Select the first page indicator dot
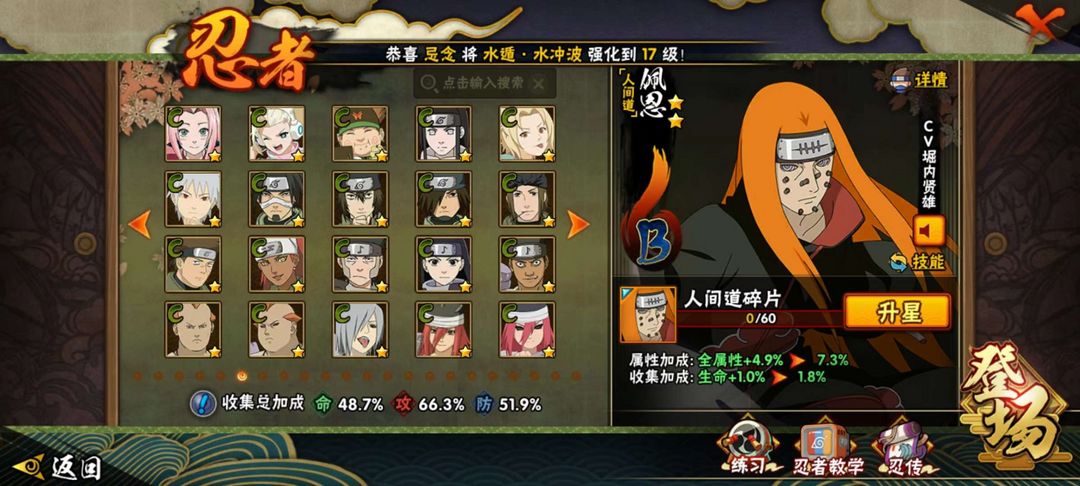This screenshot has height=486, width=1080. (136, 376)
